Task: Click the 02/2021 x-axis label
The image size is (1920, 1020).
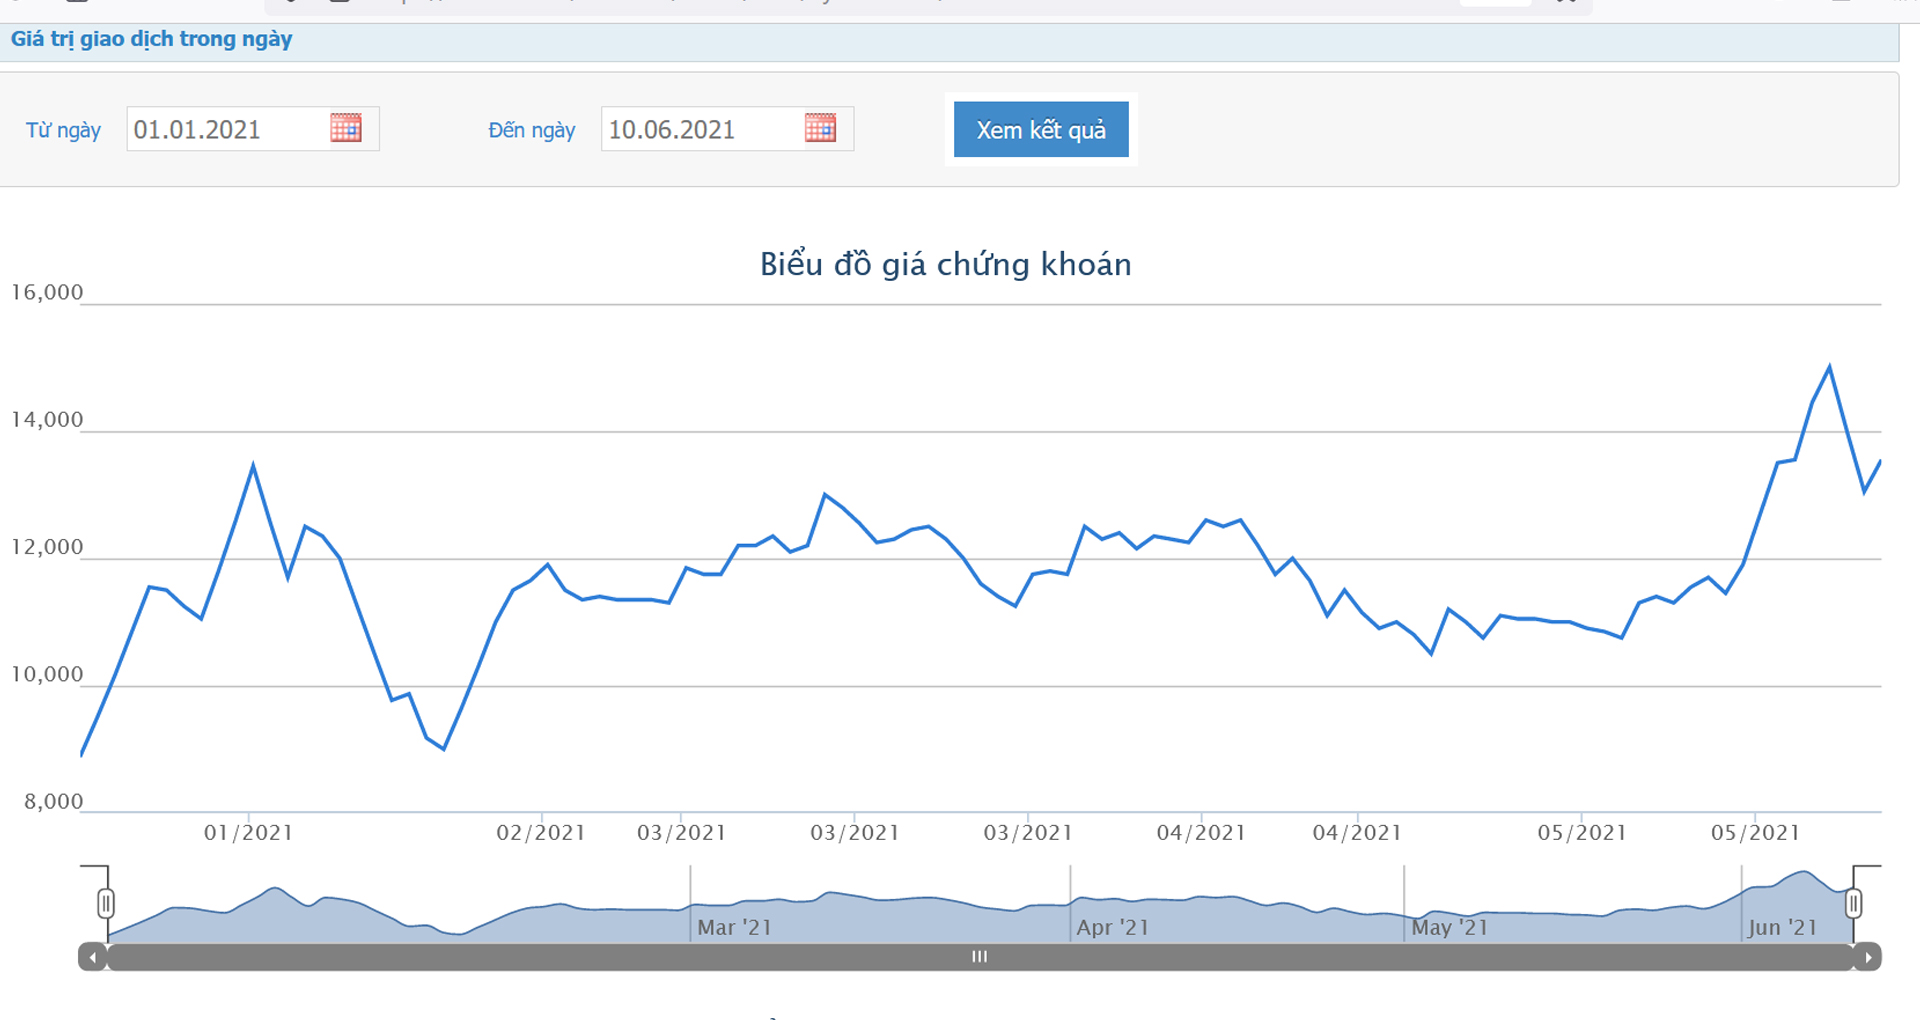Action: point(541,832)
